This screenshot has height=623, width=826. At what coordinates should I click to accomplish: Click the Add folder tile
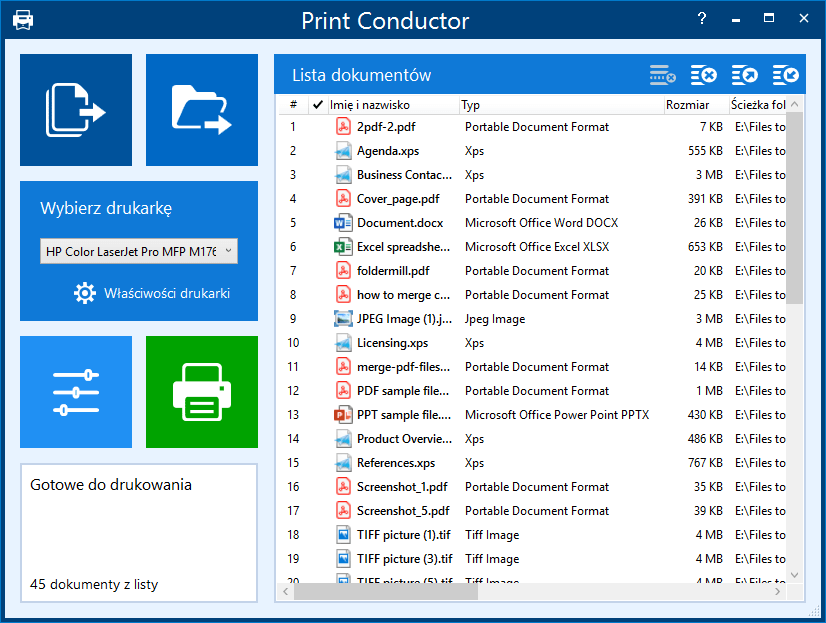202,110
